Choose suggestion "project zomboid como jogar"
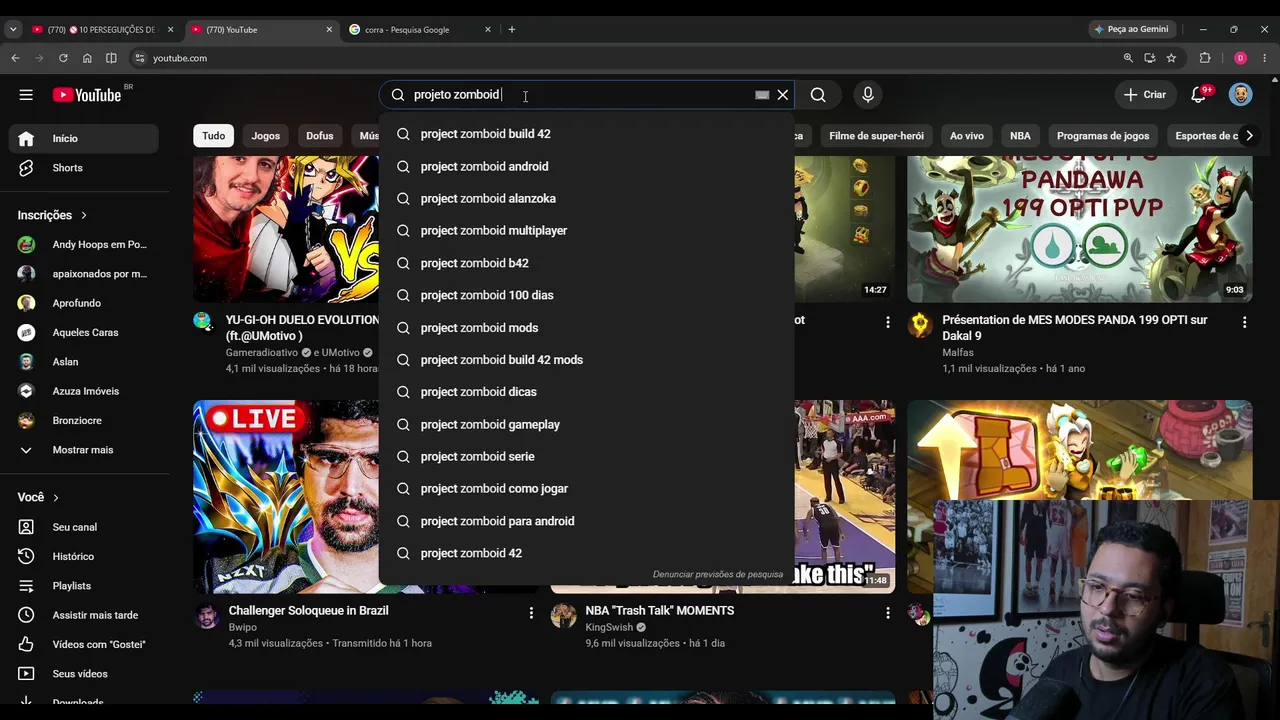Viewport: 1280px width, 720px height. (x=586, y=489)
